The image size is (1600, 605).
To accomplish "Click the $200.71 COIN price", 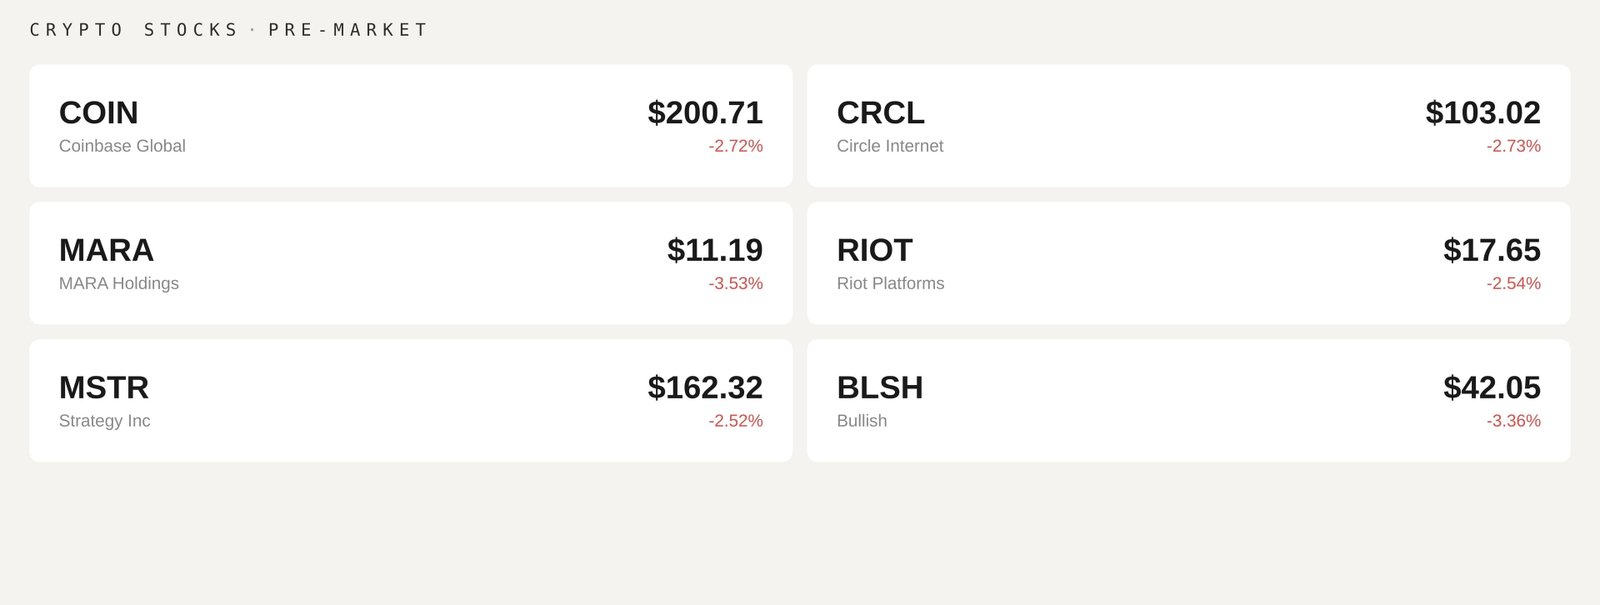I will pos(705,113).
